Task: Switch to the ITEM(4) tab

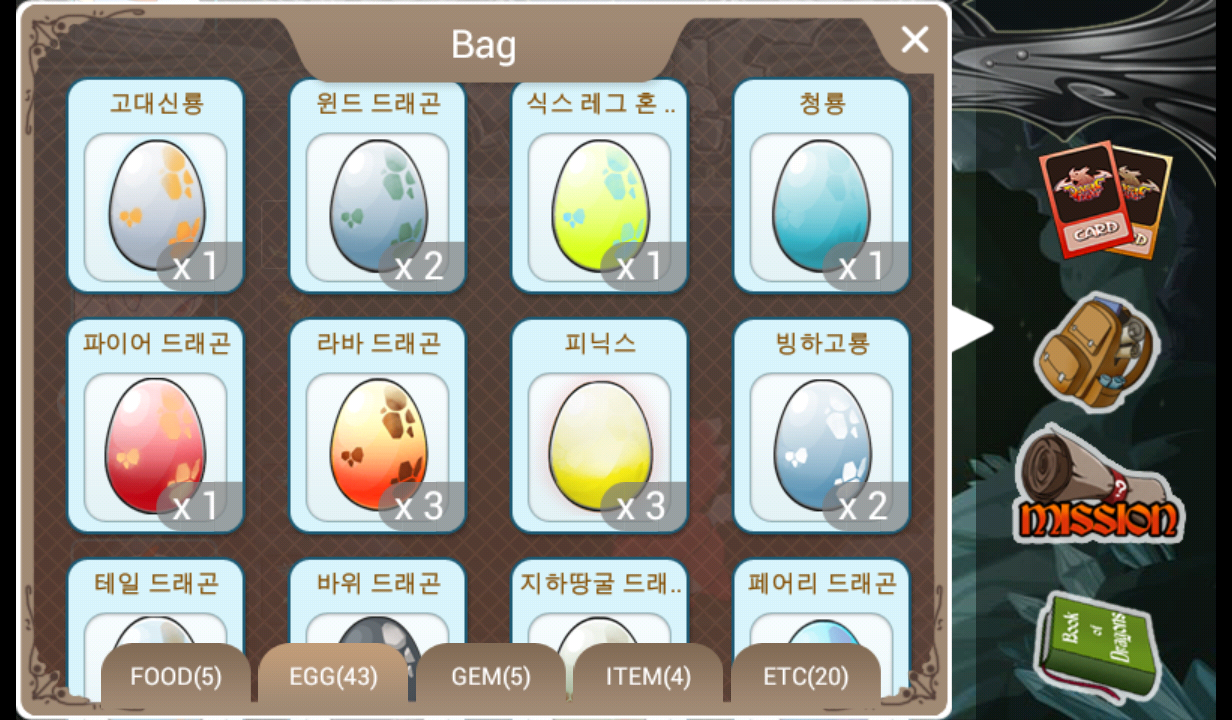Action: pos(648,677)
